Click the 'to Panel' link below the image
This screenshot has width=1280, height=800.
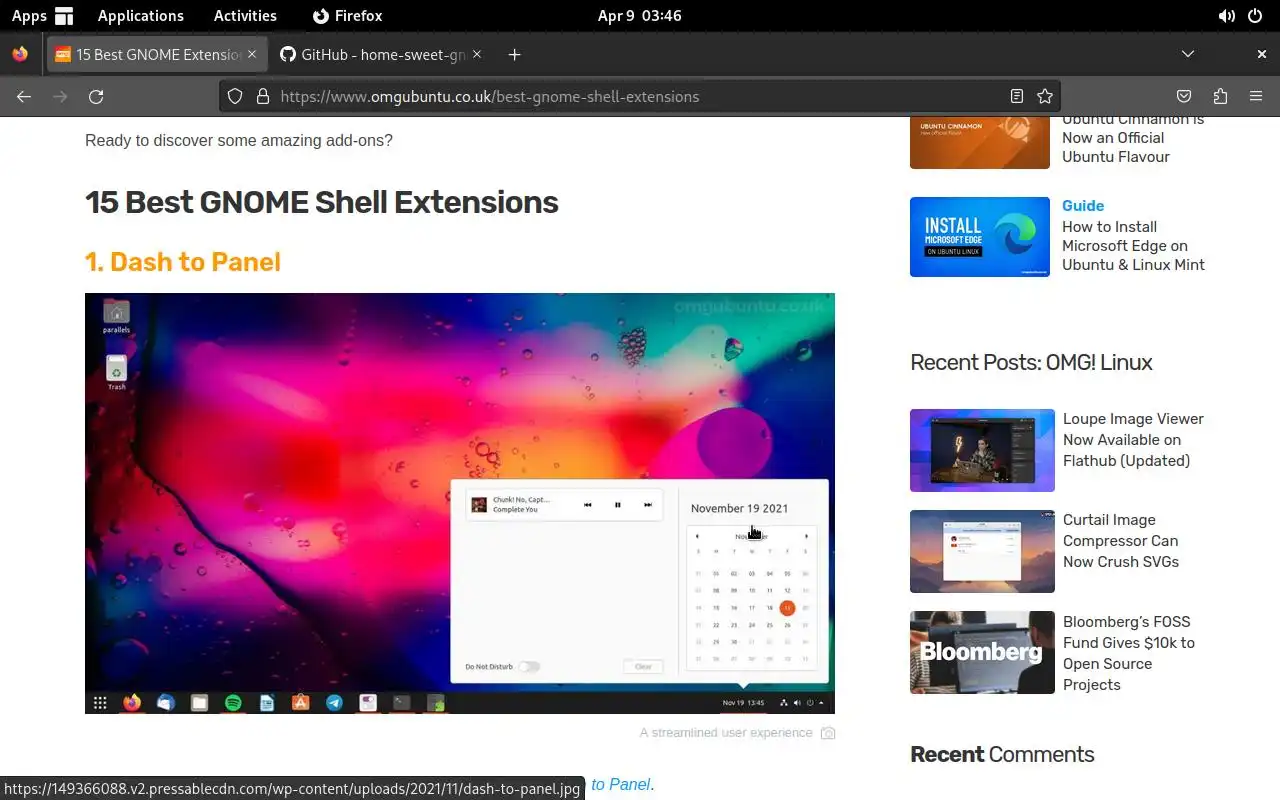tap(621, 785)
